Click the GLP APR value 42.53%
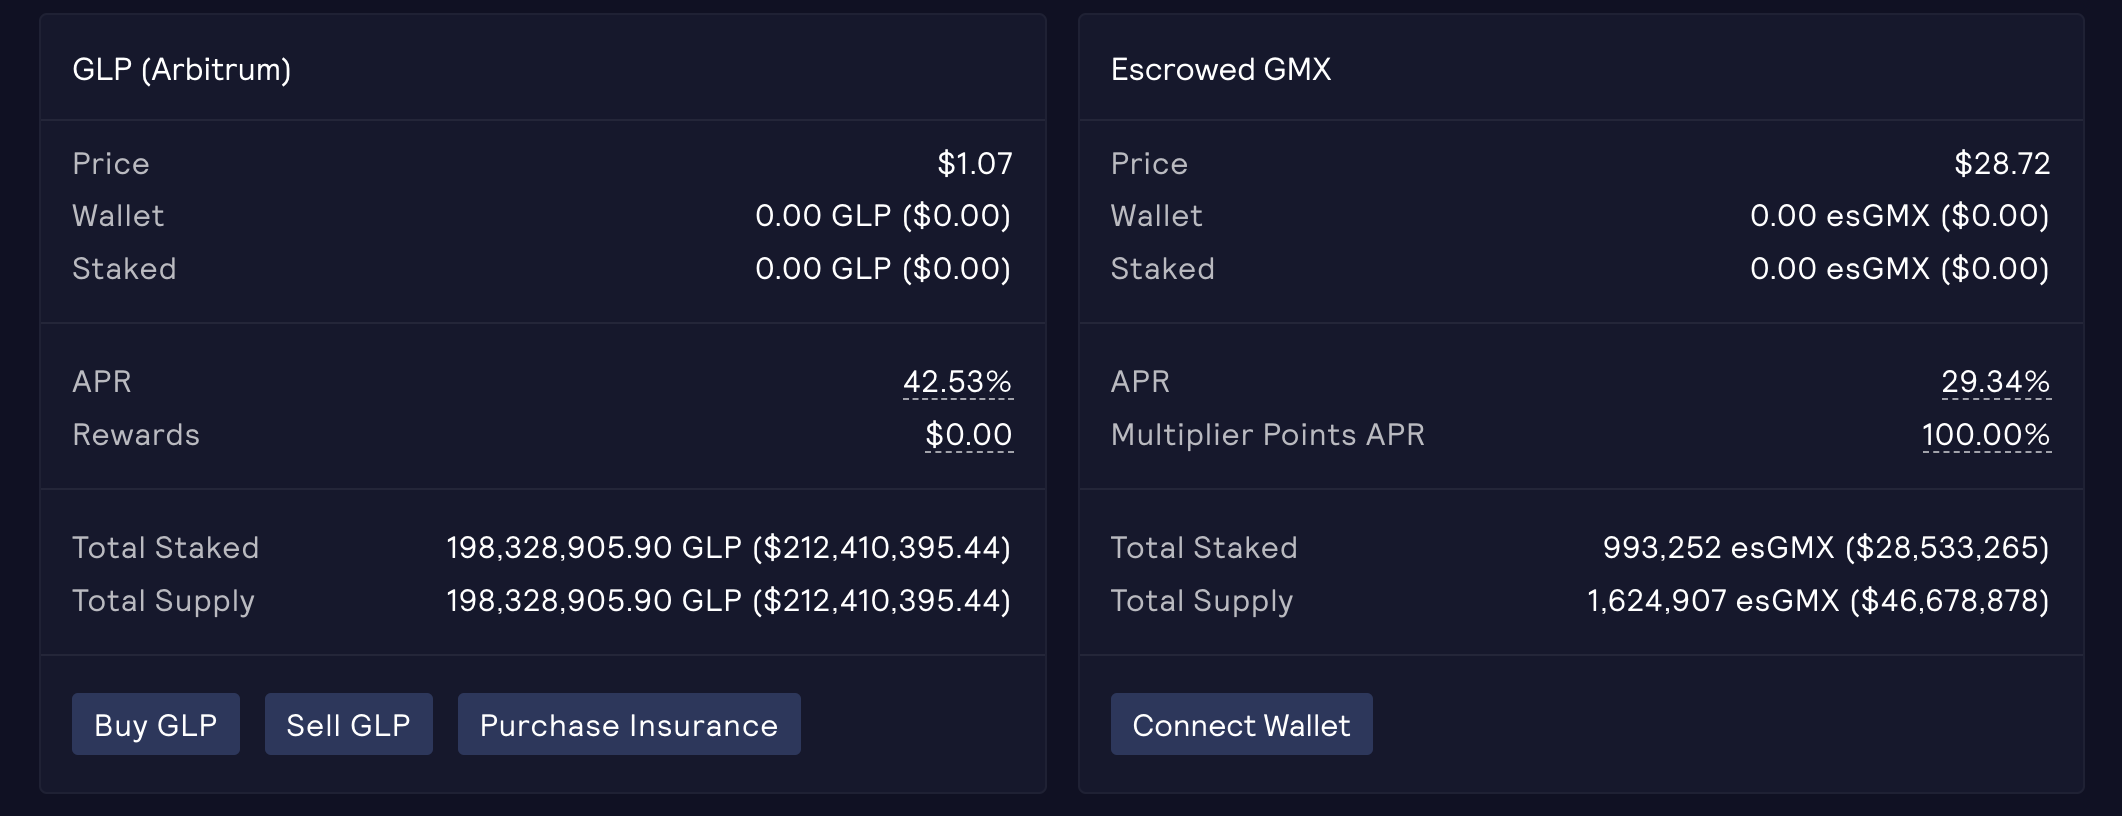Screen dimensions: 2122x816 957,381
